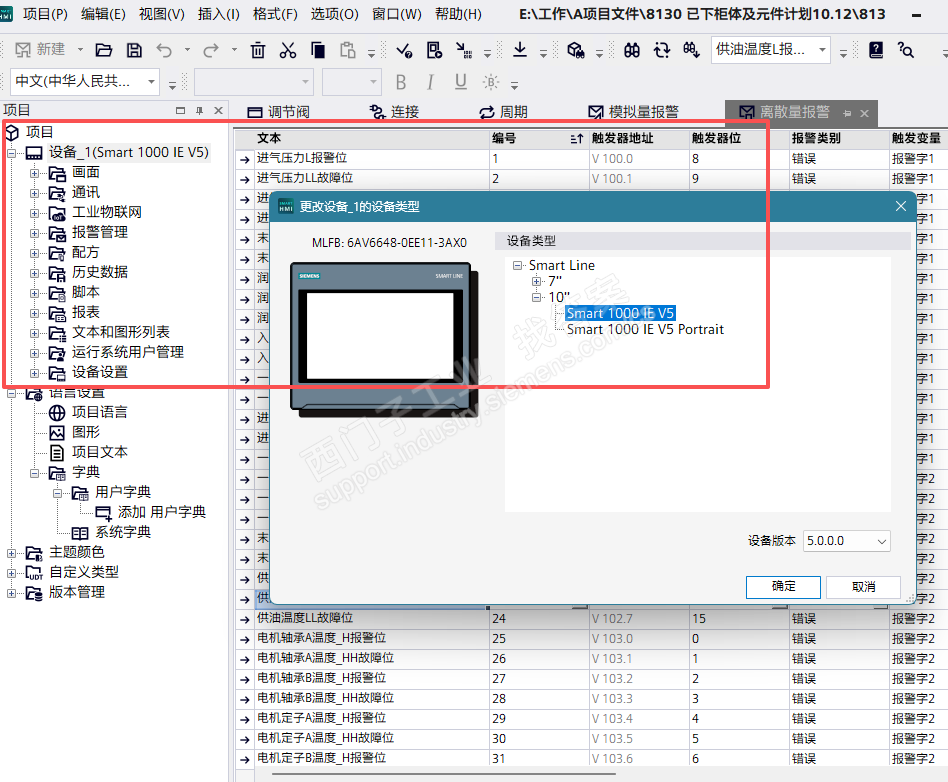Run consistency check with the checkmark icon
The image size is (948, 782).
404,50
